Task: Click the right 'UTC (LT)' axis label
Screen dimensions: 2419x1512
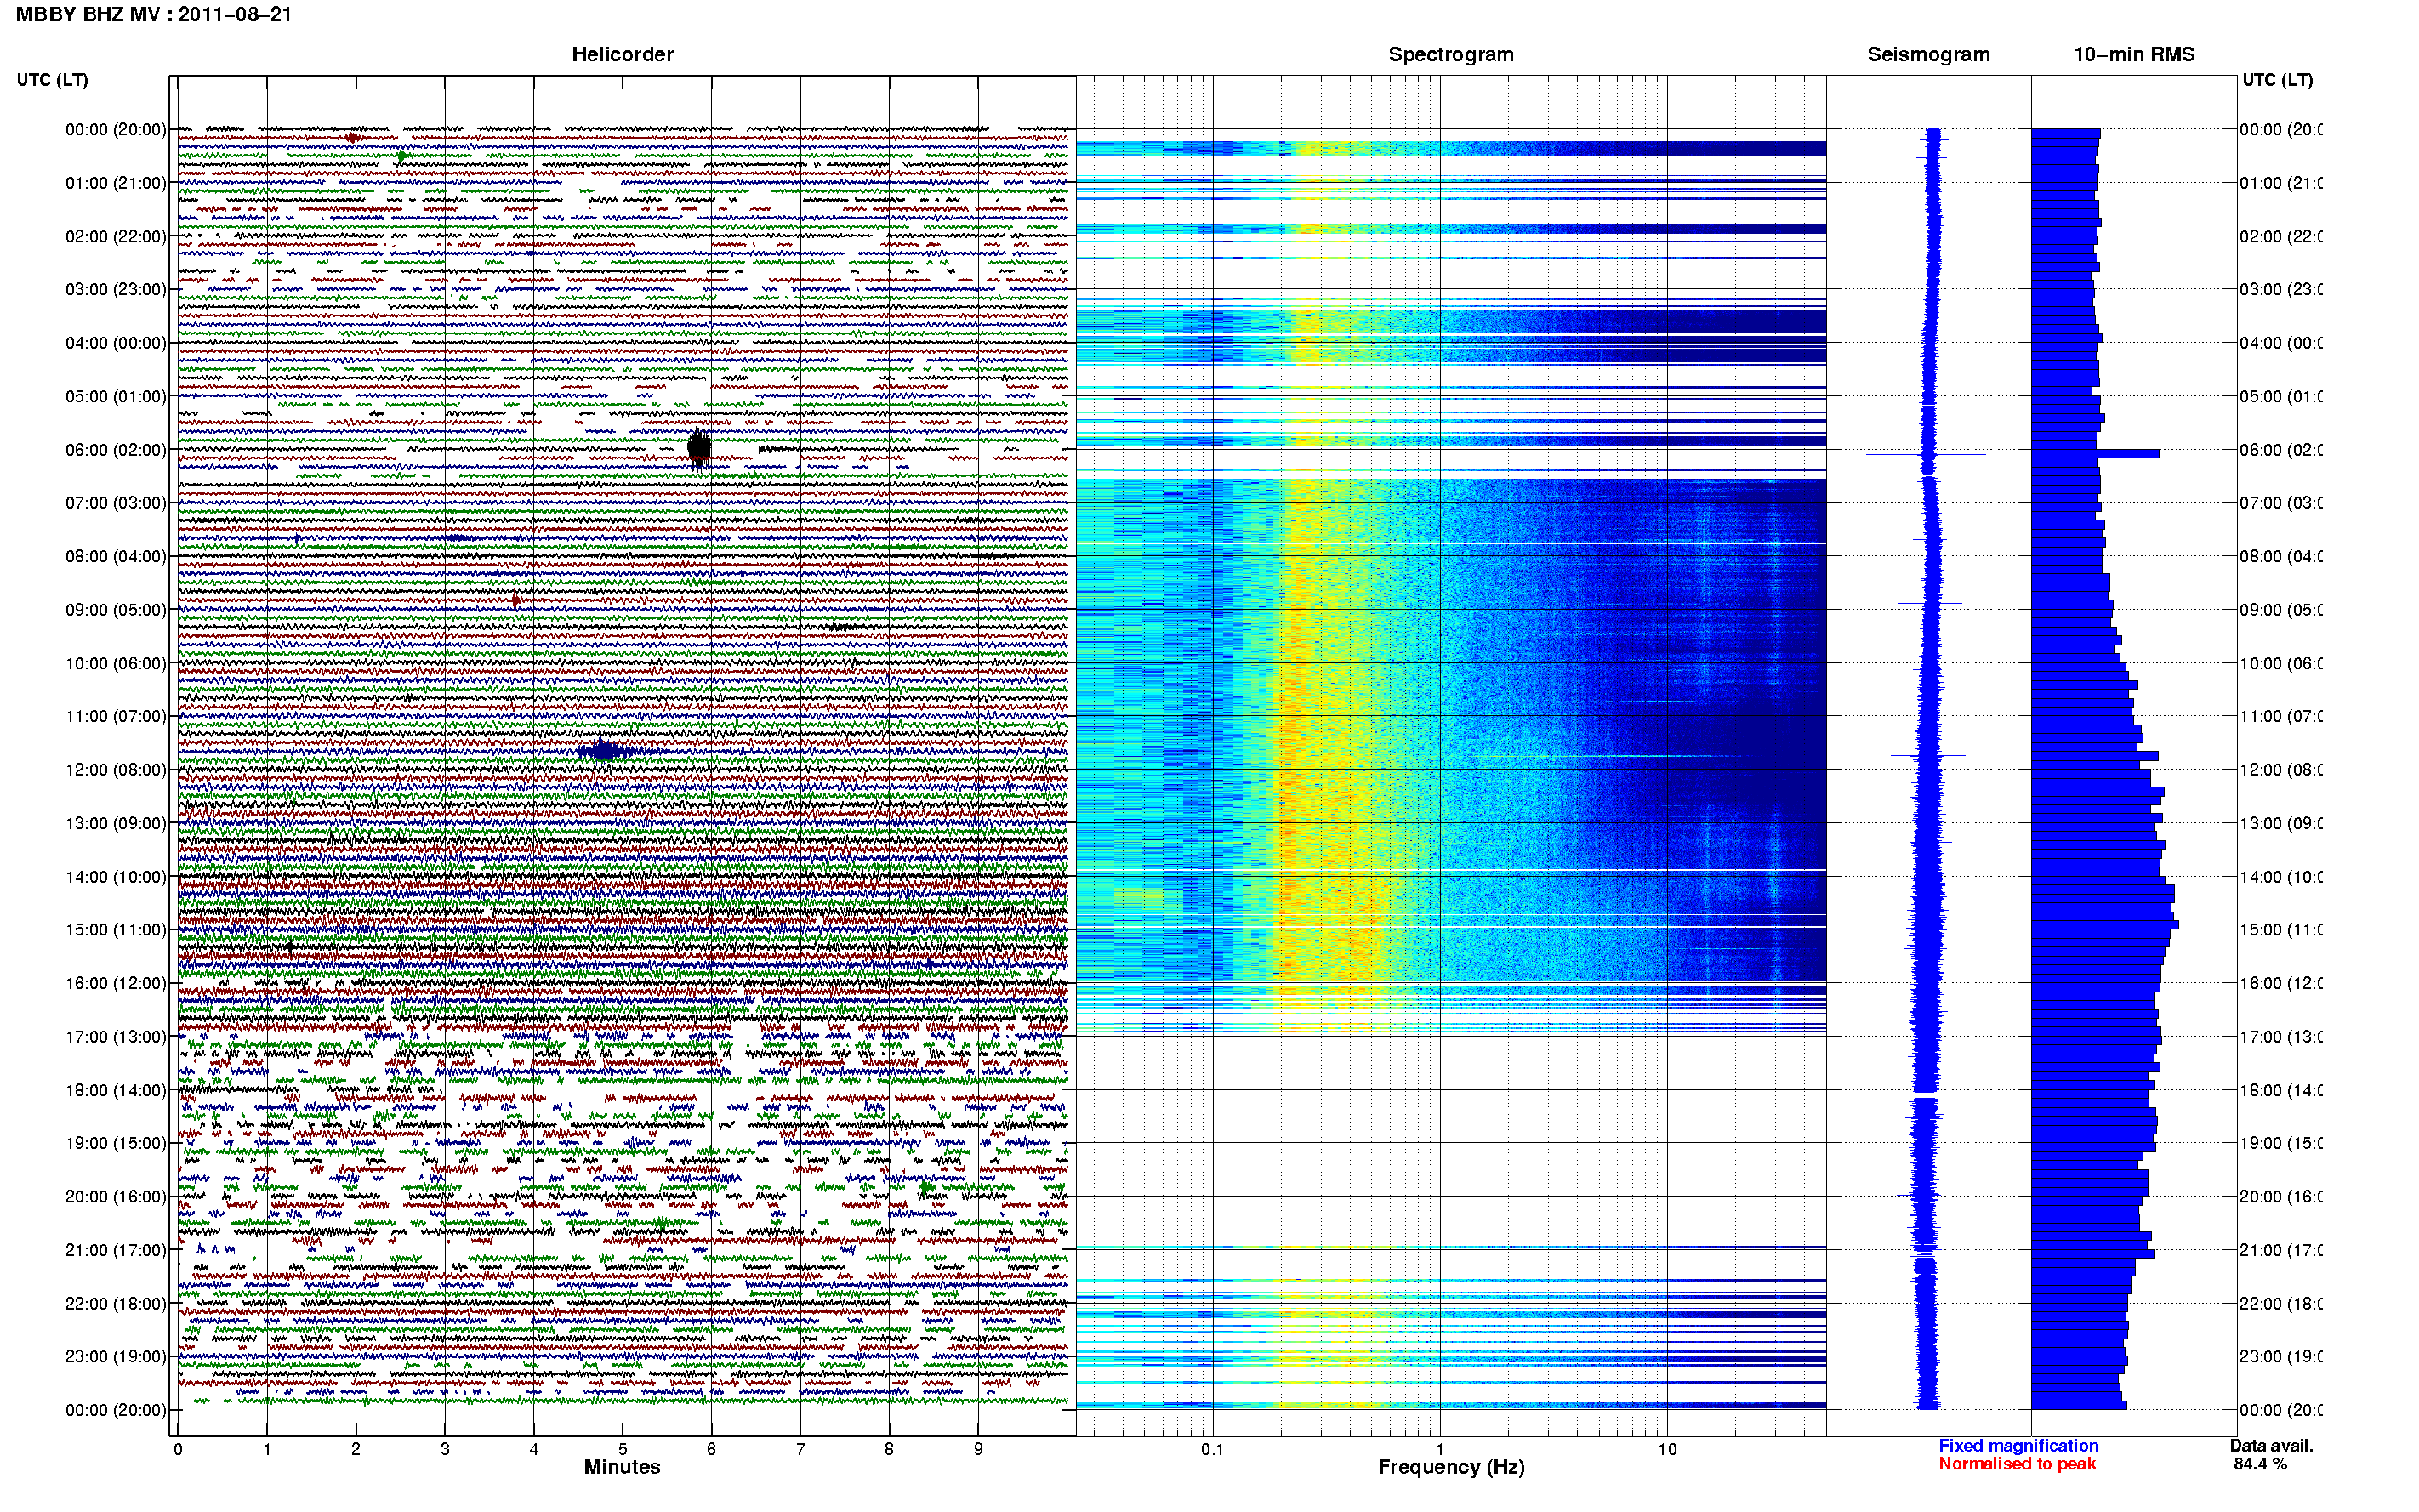Action: 2277,80
